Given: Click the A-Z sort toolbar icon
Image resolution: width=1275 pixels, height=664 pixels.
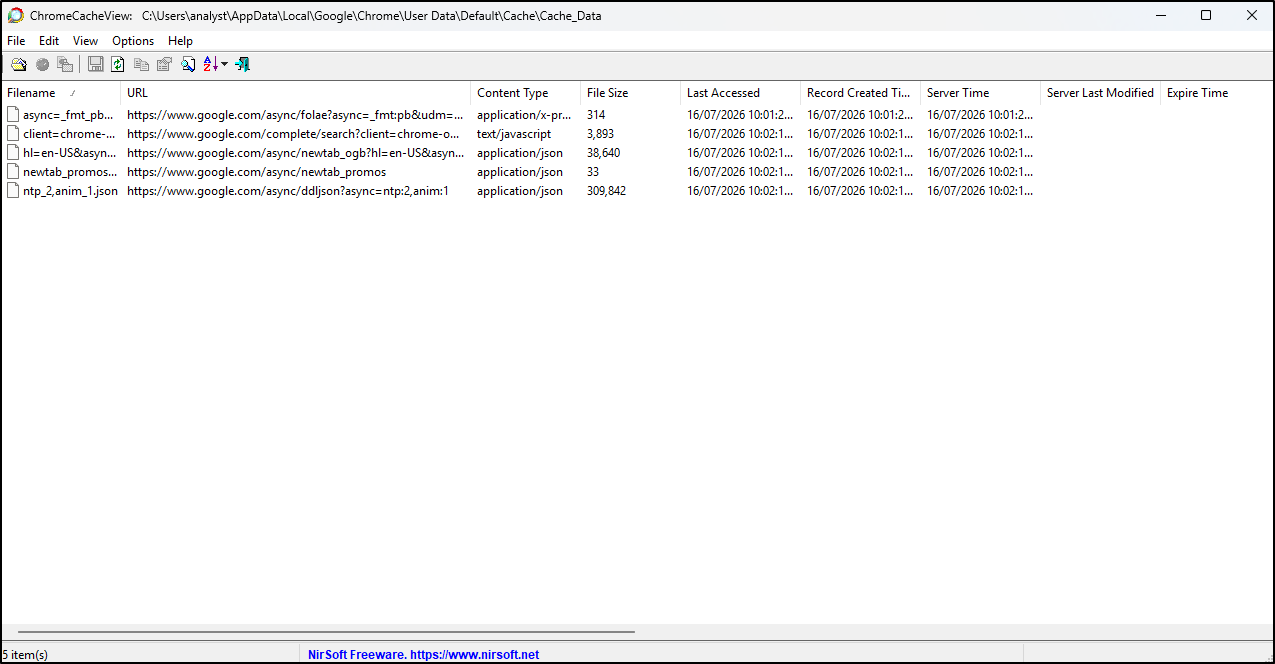Looking at the screenshot, I should (x=211, y=64).
